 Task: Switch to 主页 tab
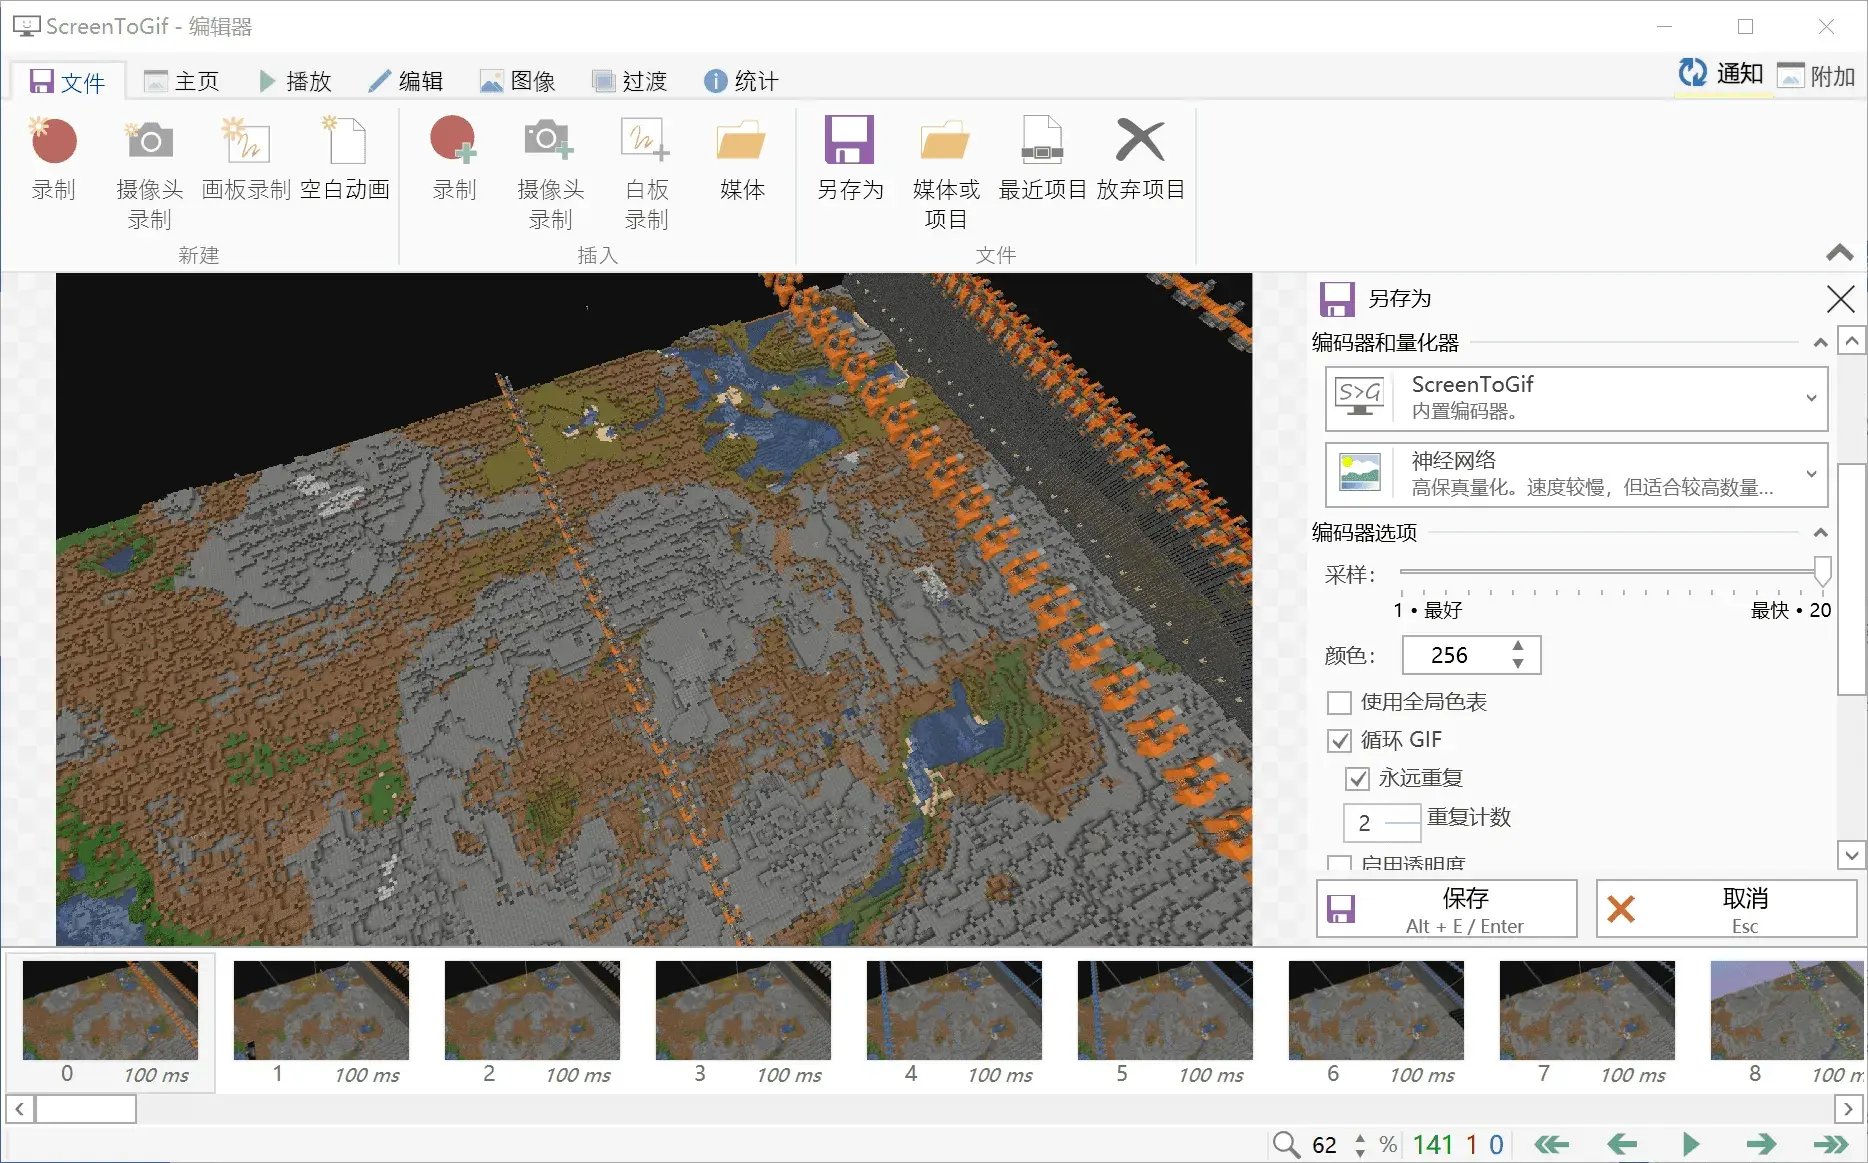(x=182, y=81)
